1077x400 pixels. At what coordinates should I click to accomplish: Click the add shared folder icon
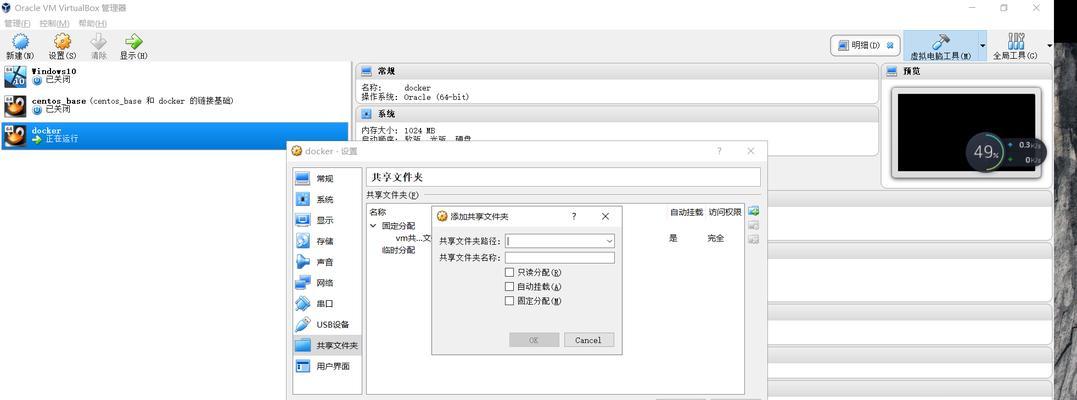click(753, 211)
